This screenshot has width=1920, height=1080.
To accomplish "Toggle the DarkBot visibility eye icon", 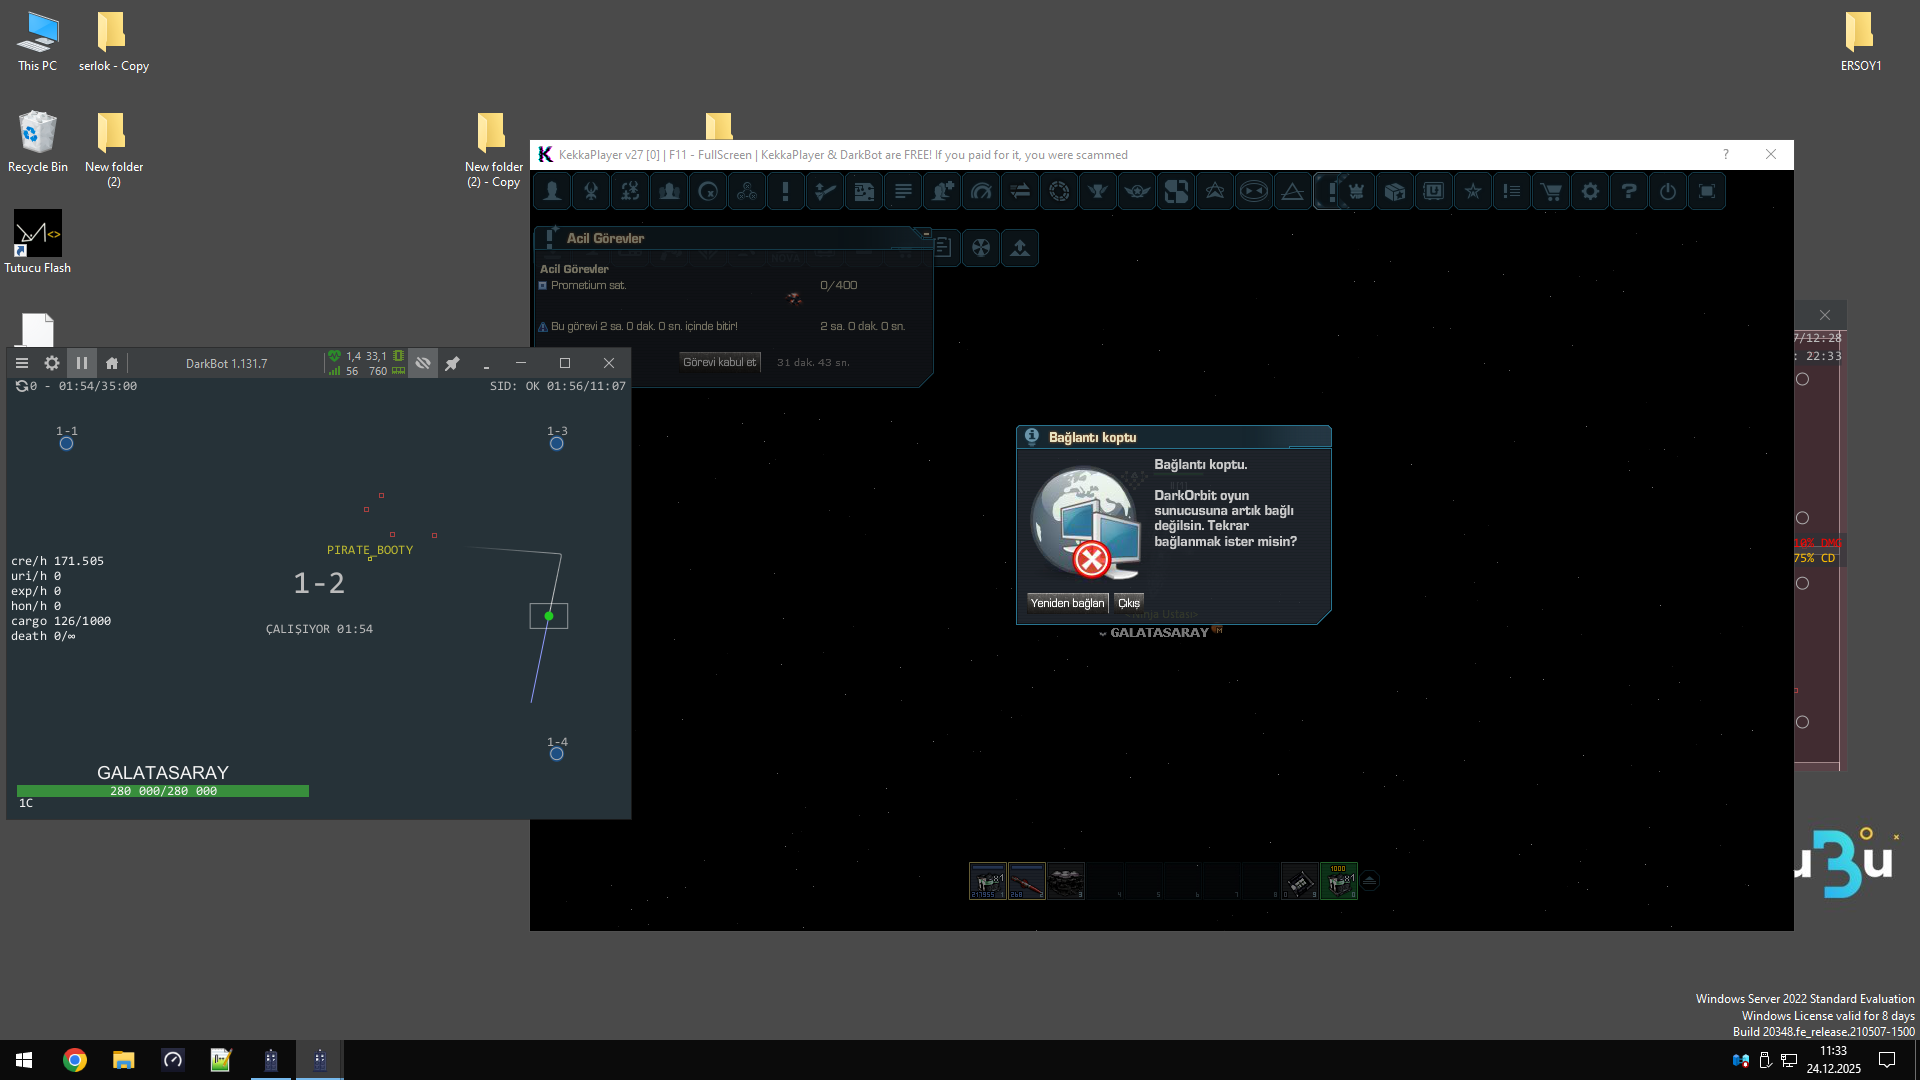I will tap(423, 363).
